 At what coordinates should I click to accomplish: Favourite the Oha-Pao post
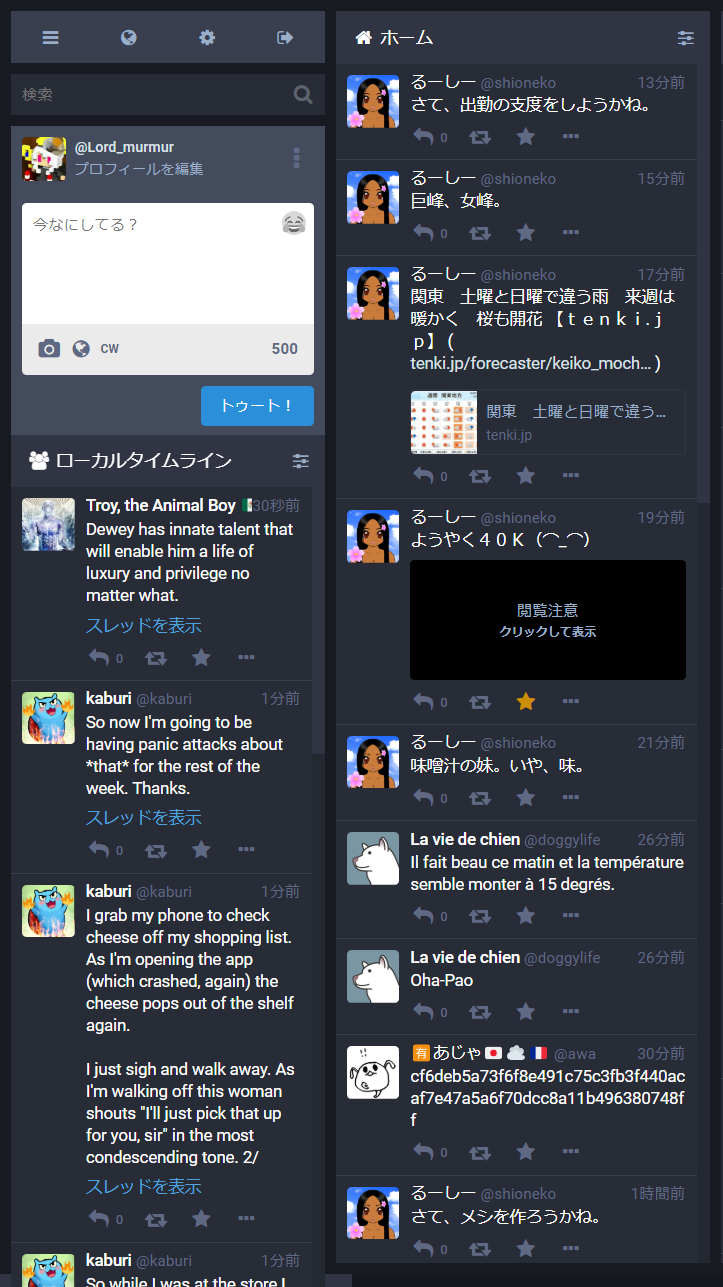[526, 1012]
